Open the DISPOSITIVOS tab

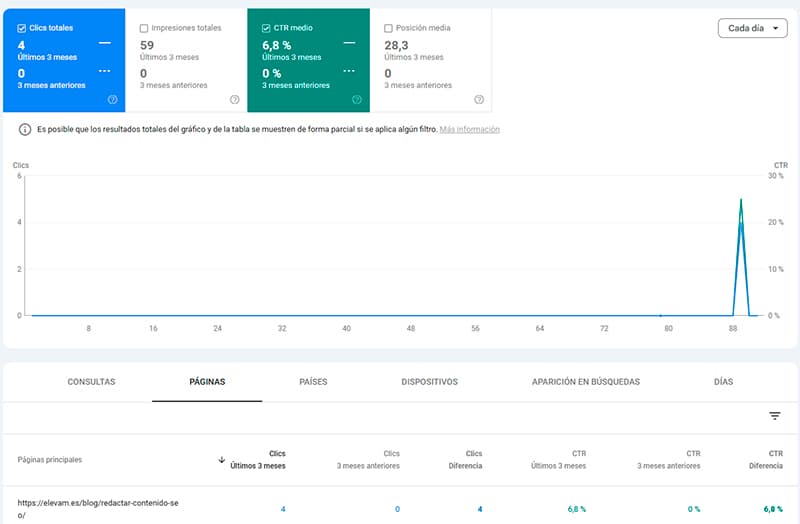(430, 382)
